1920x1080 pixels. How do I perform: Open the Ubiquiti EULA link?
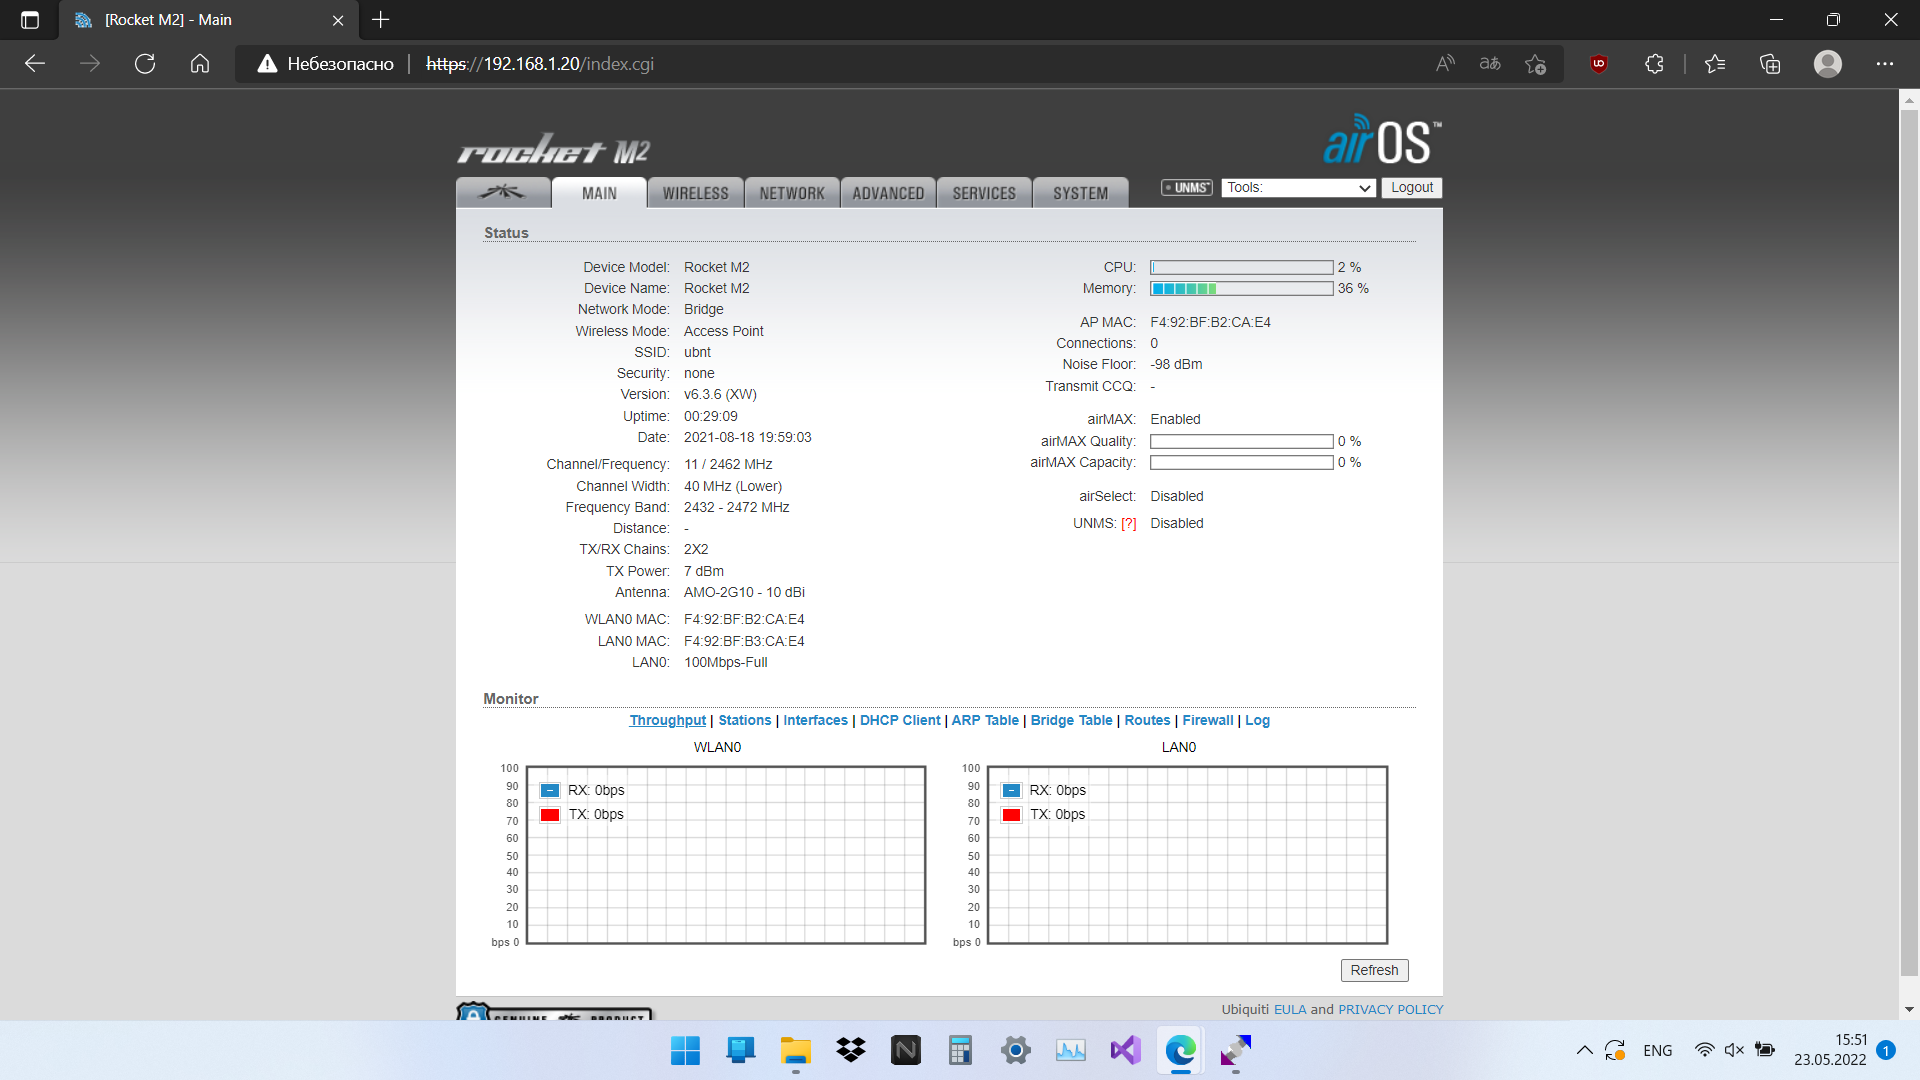point(1290,1009)
